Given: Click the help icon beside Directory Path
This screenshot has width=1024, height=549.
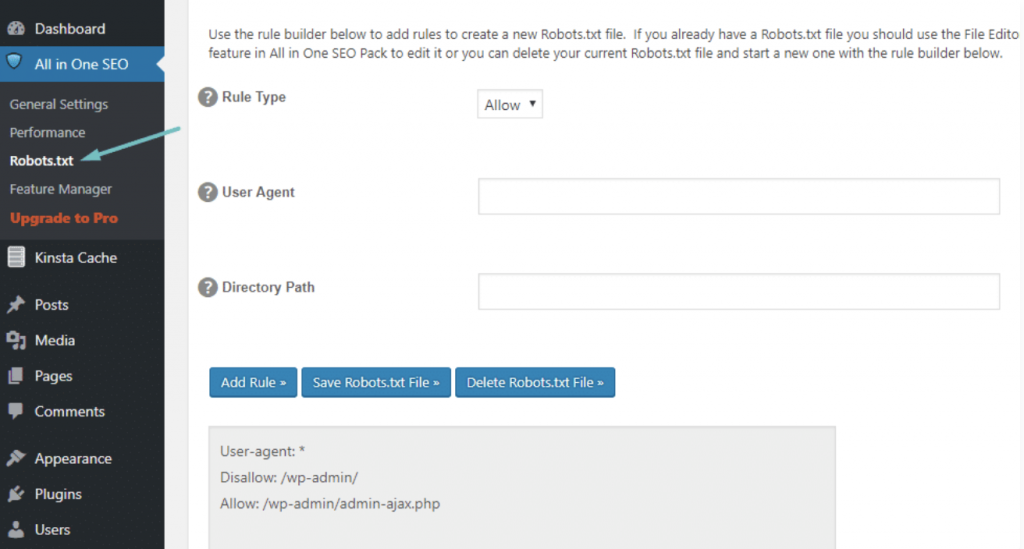Looking at the screenshot, I should [207, 288].
